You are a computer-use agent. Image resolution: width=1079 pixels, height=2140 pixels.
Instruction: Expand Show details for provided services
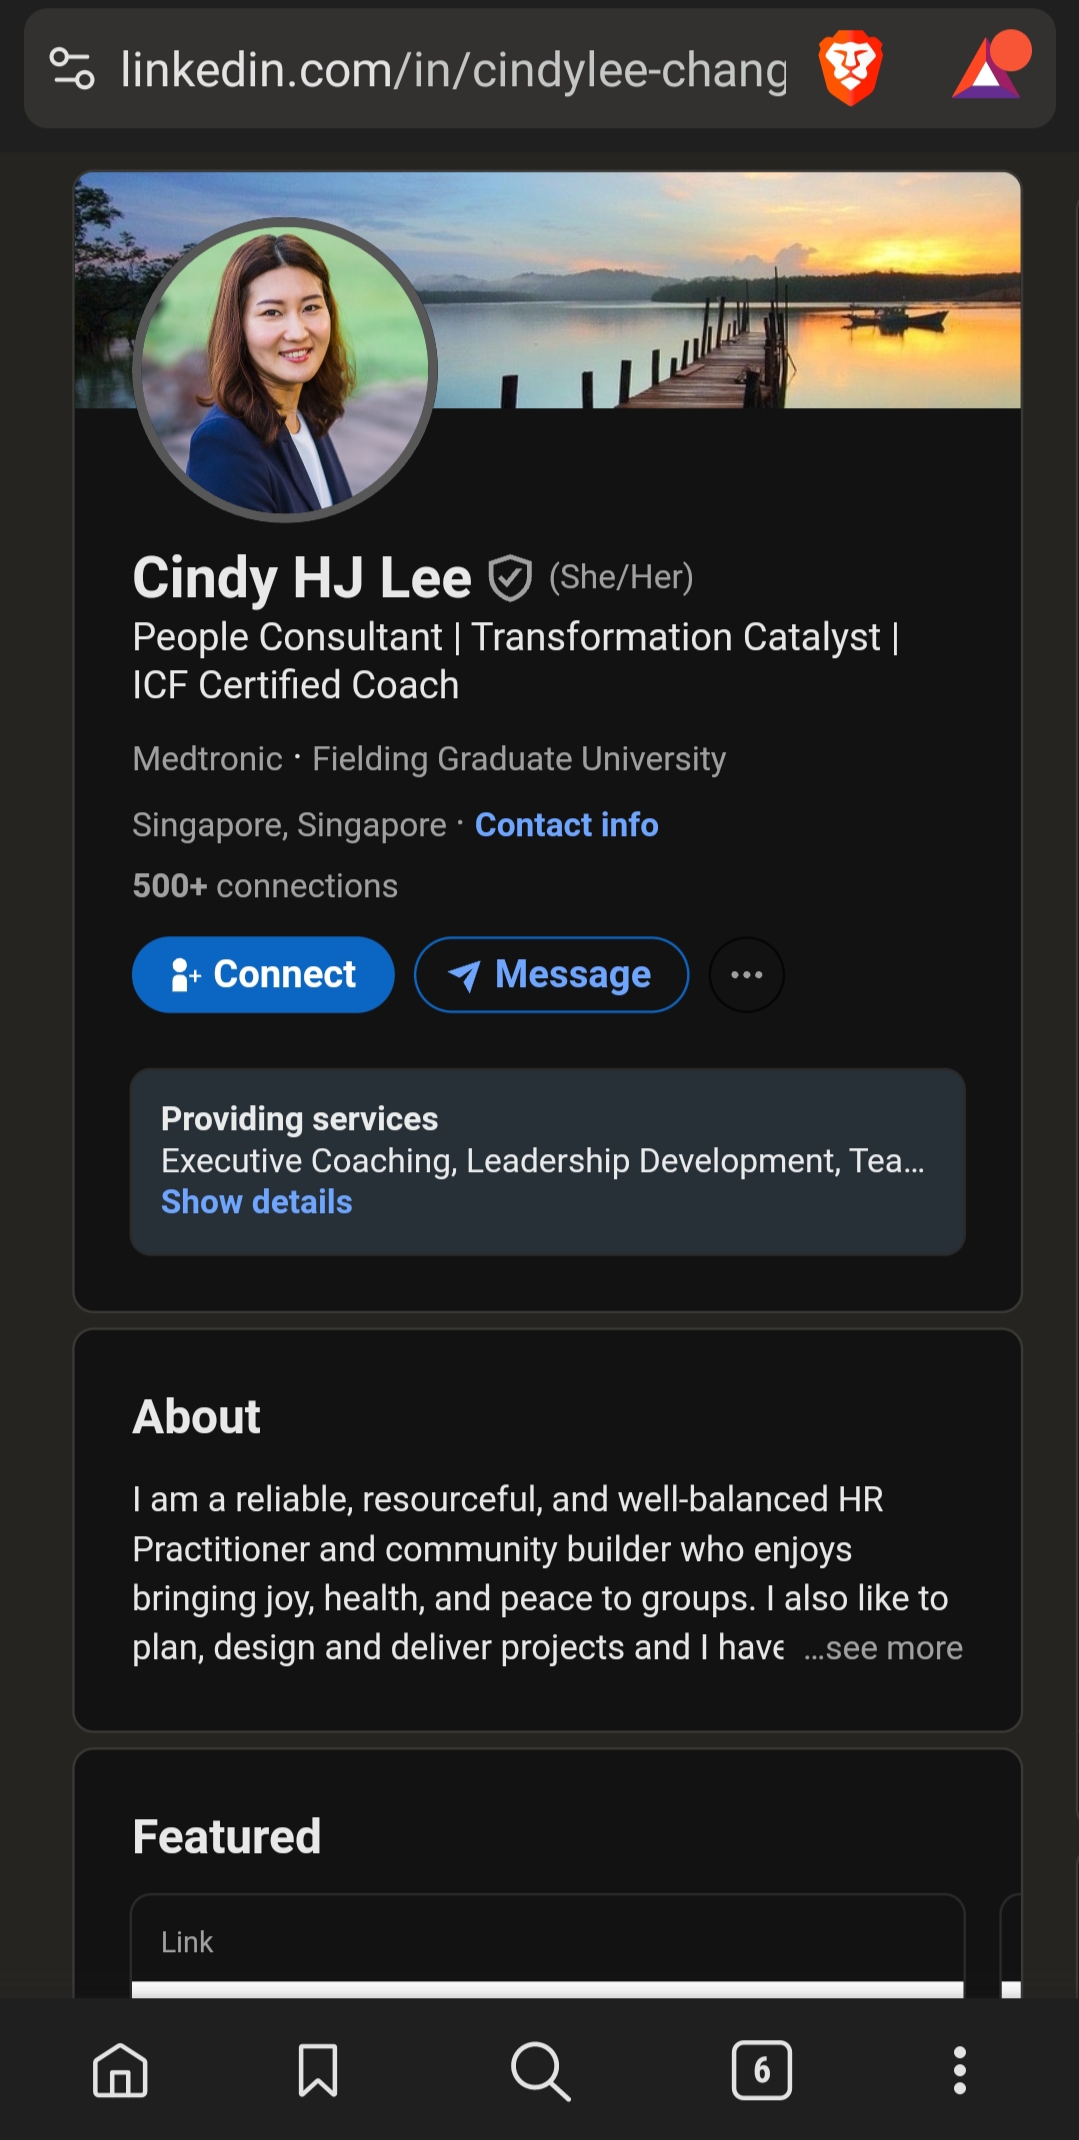click(257, 1202)
